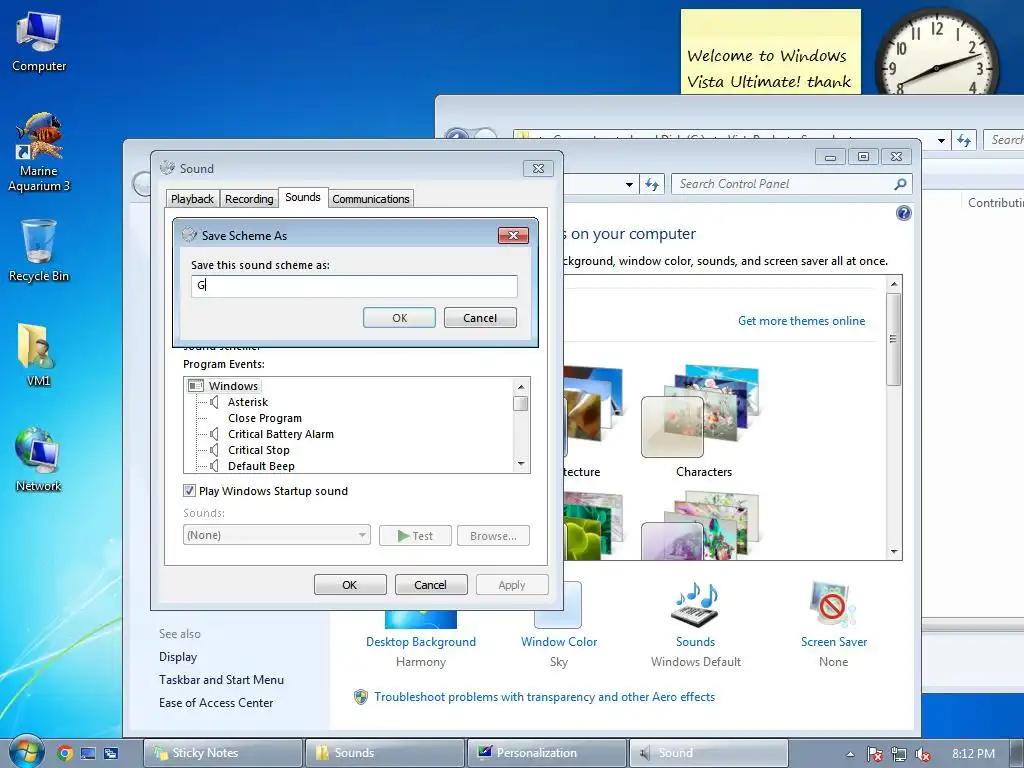
Task: Click the refresh icon in the Explorer window
Action: [964, 140]
